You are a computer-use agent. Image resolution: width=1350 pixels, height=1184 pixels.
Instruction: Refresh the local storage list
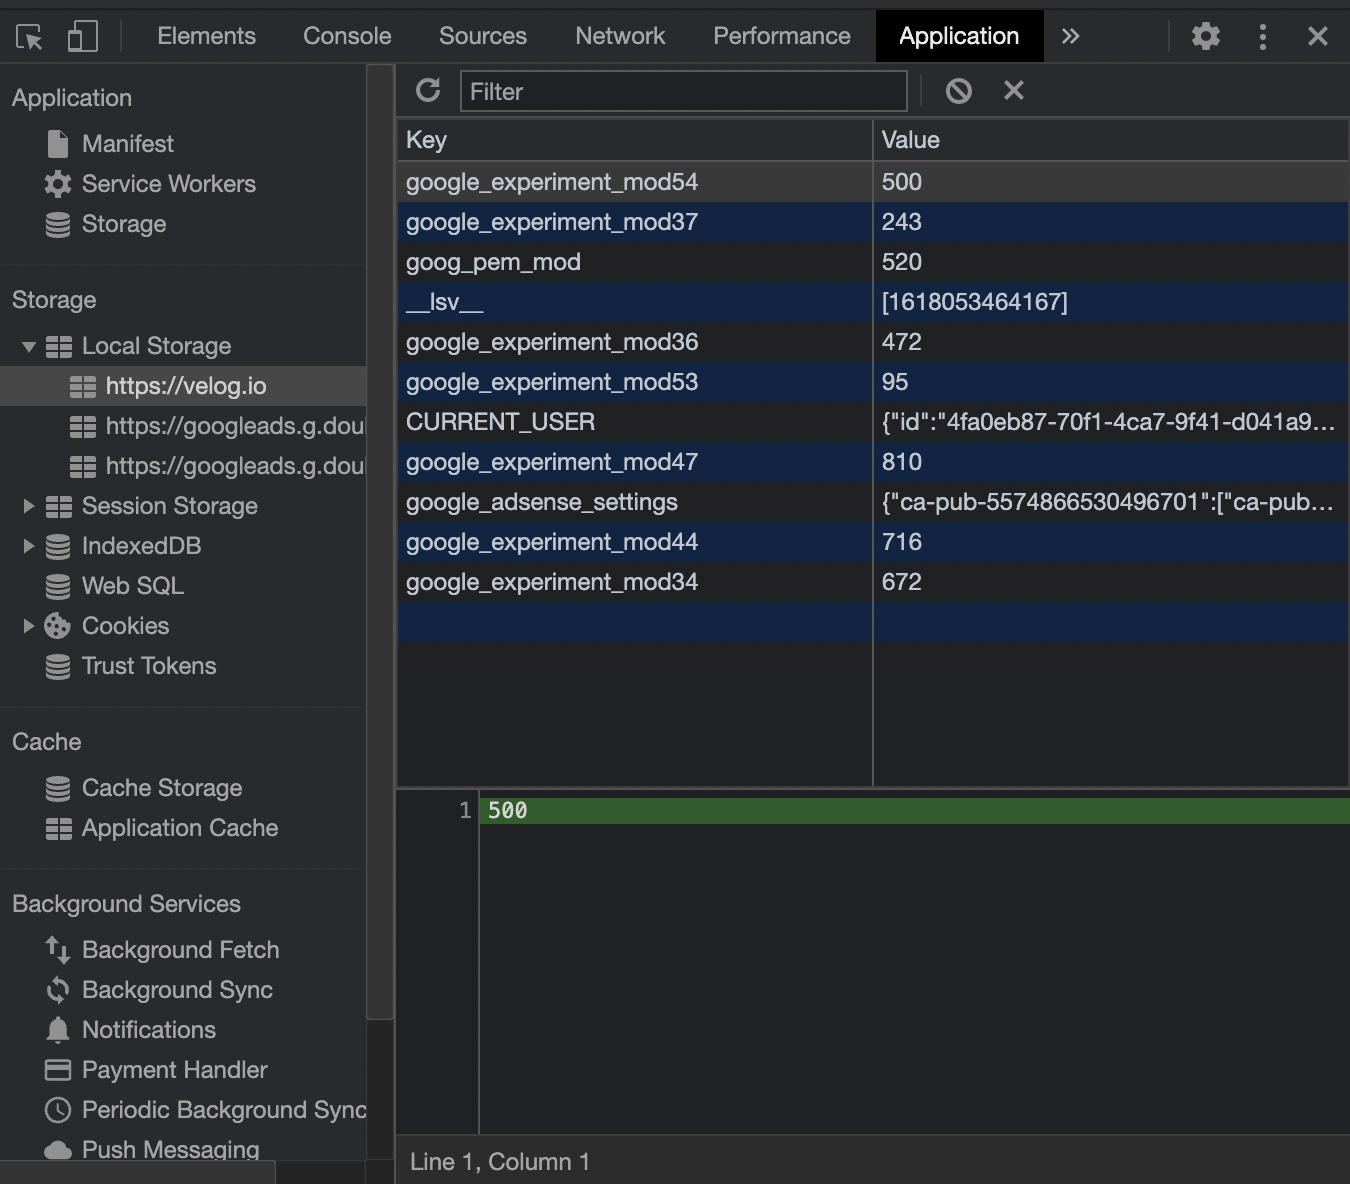(428, 90)
